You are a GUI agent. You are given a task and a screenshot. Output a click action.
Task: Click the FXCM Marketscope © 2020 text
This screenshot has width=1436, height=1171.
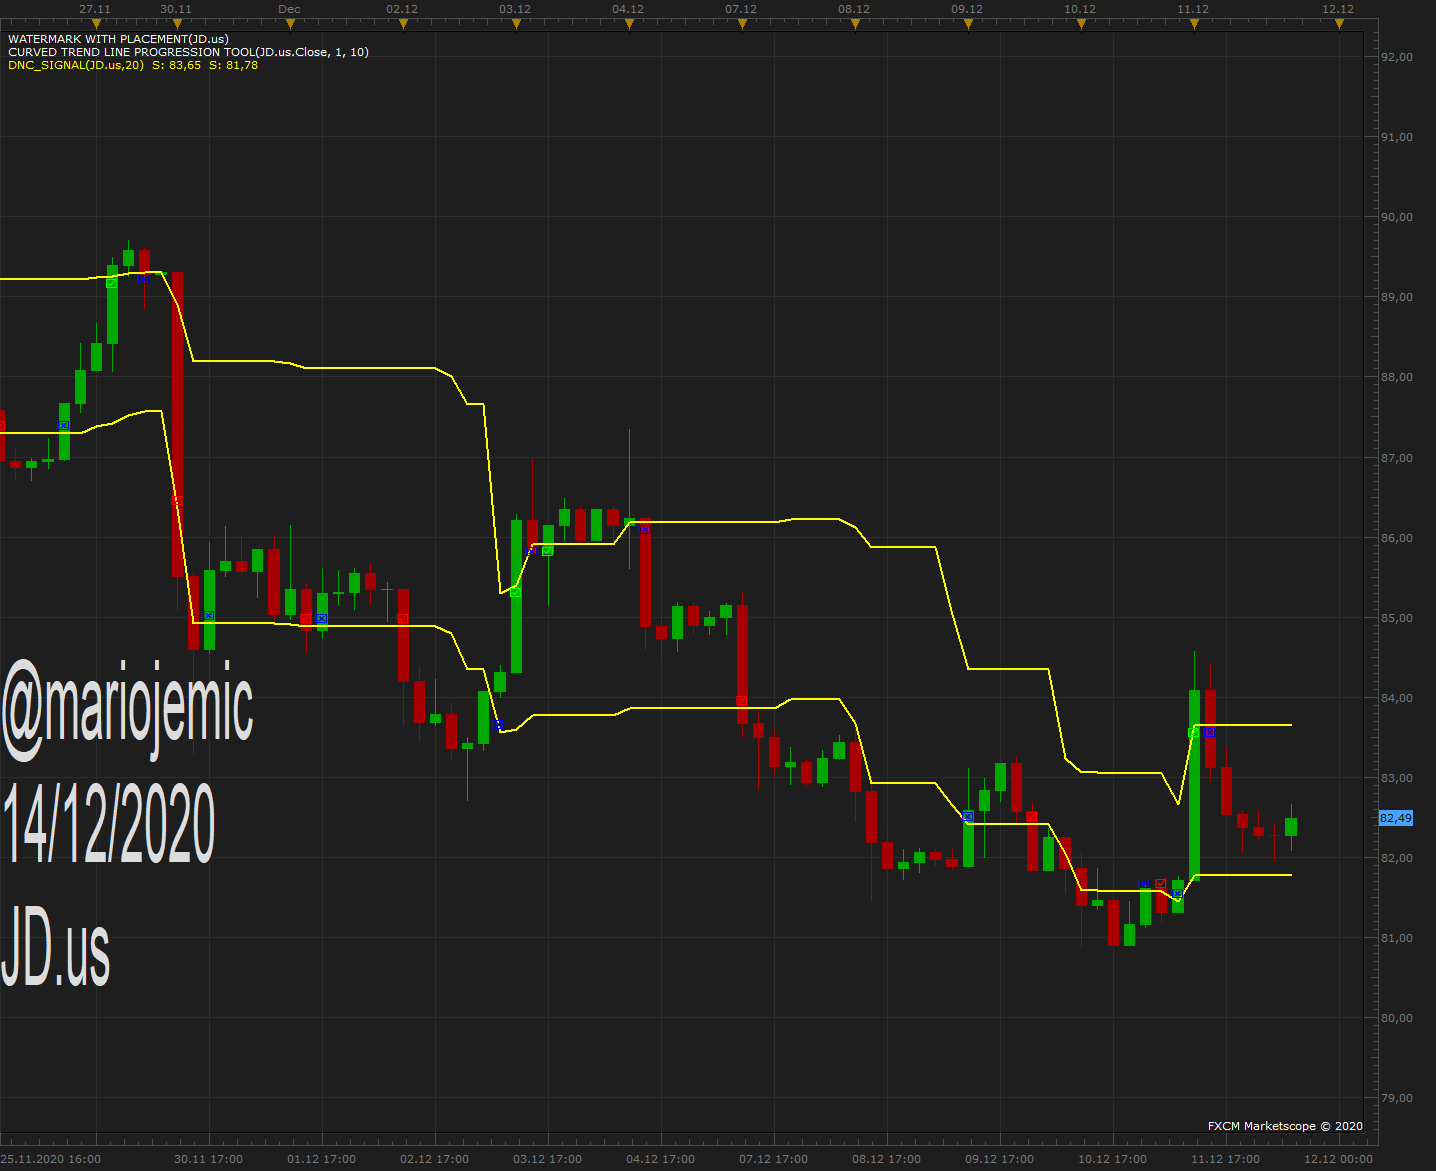[x=1285, y=1126]
